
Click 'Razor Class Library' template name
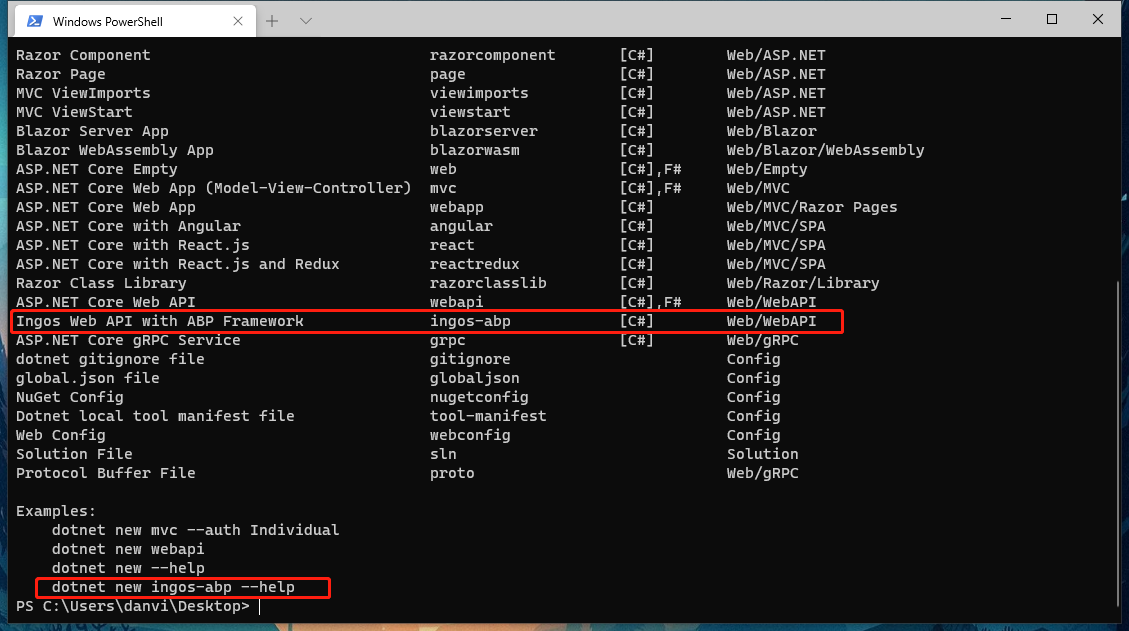click(102, 283)
